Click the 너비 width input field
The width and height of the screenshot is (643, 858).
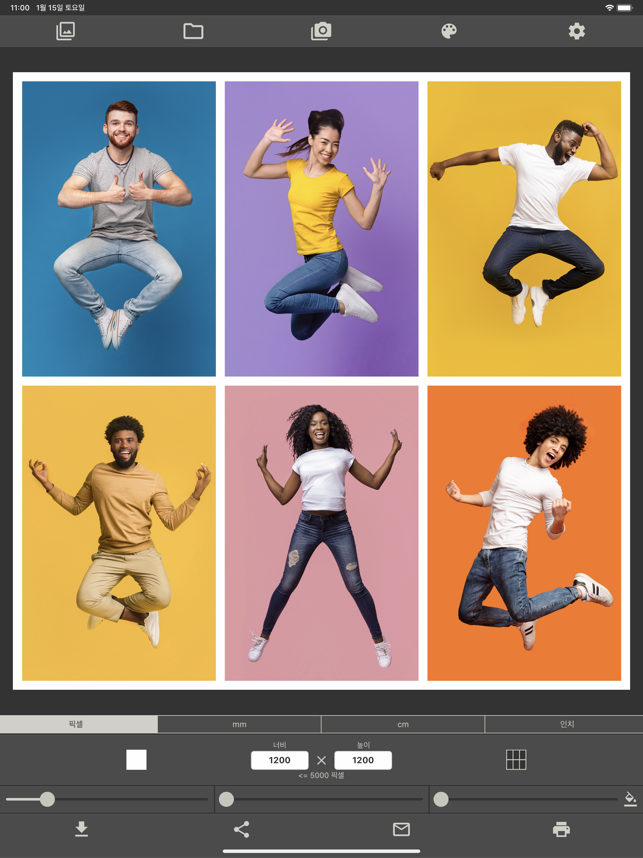[280, 760]
